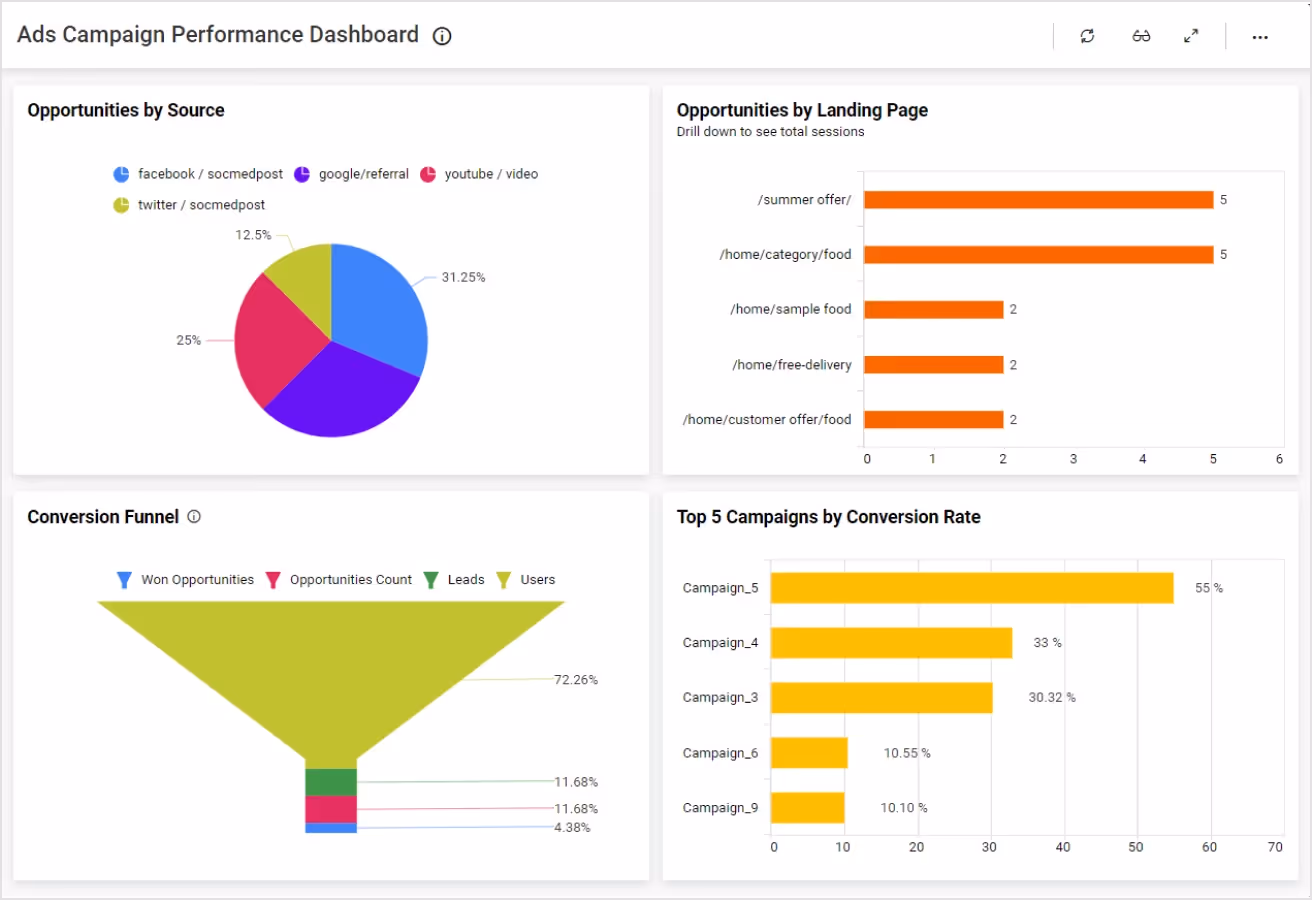
Task: Select the Opportunities by Source panel title
Action: (x=125, y=110)
